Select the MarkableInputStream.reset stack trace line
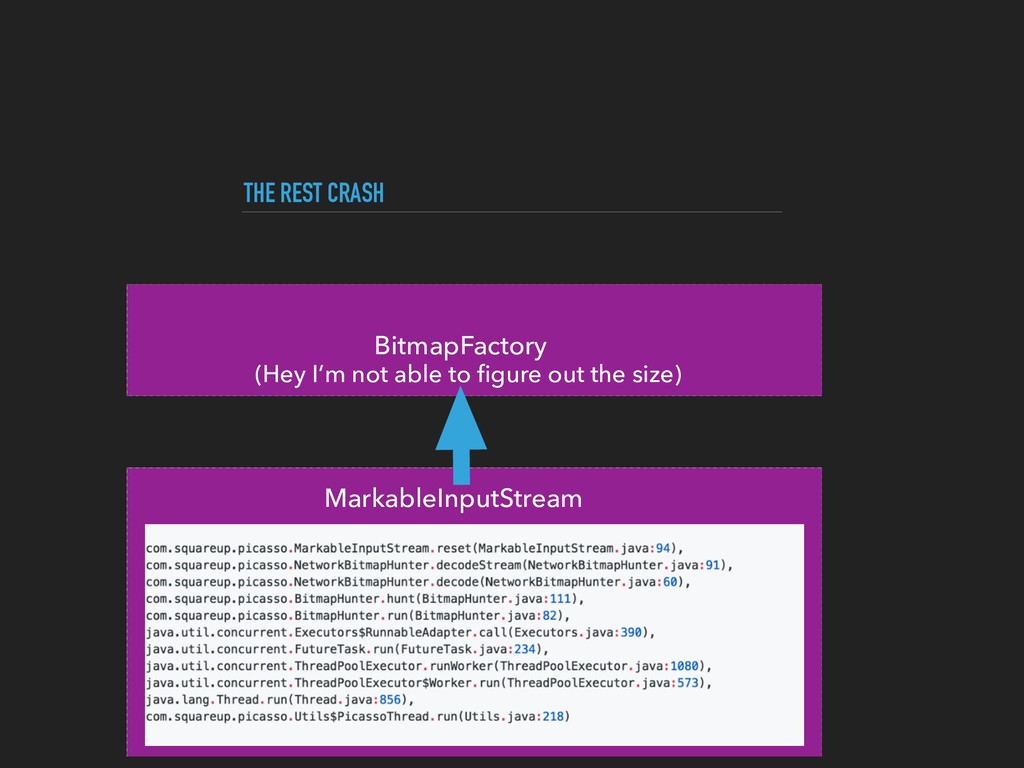This screenshot has height=768, width=1024. [x=414, y=549]
